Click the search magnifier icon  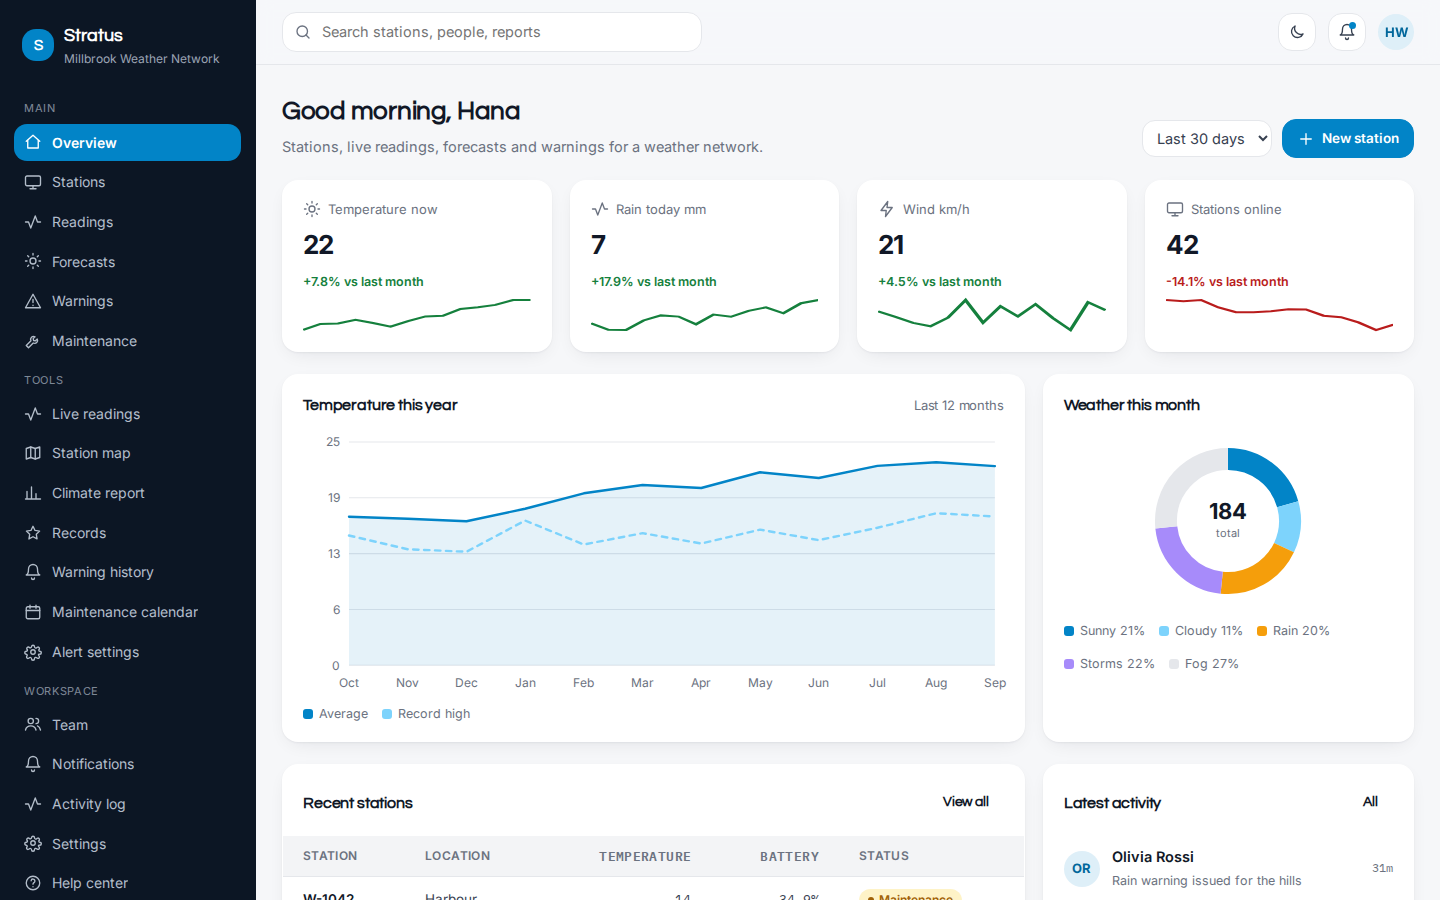pos(303,32)
